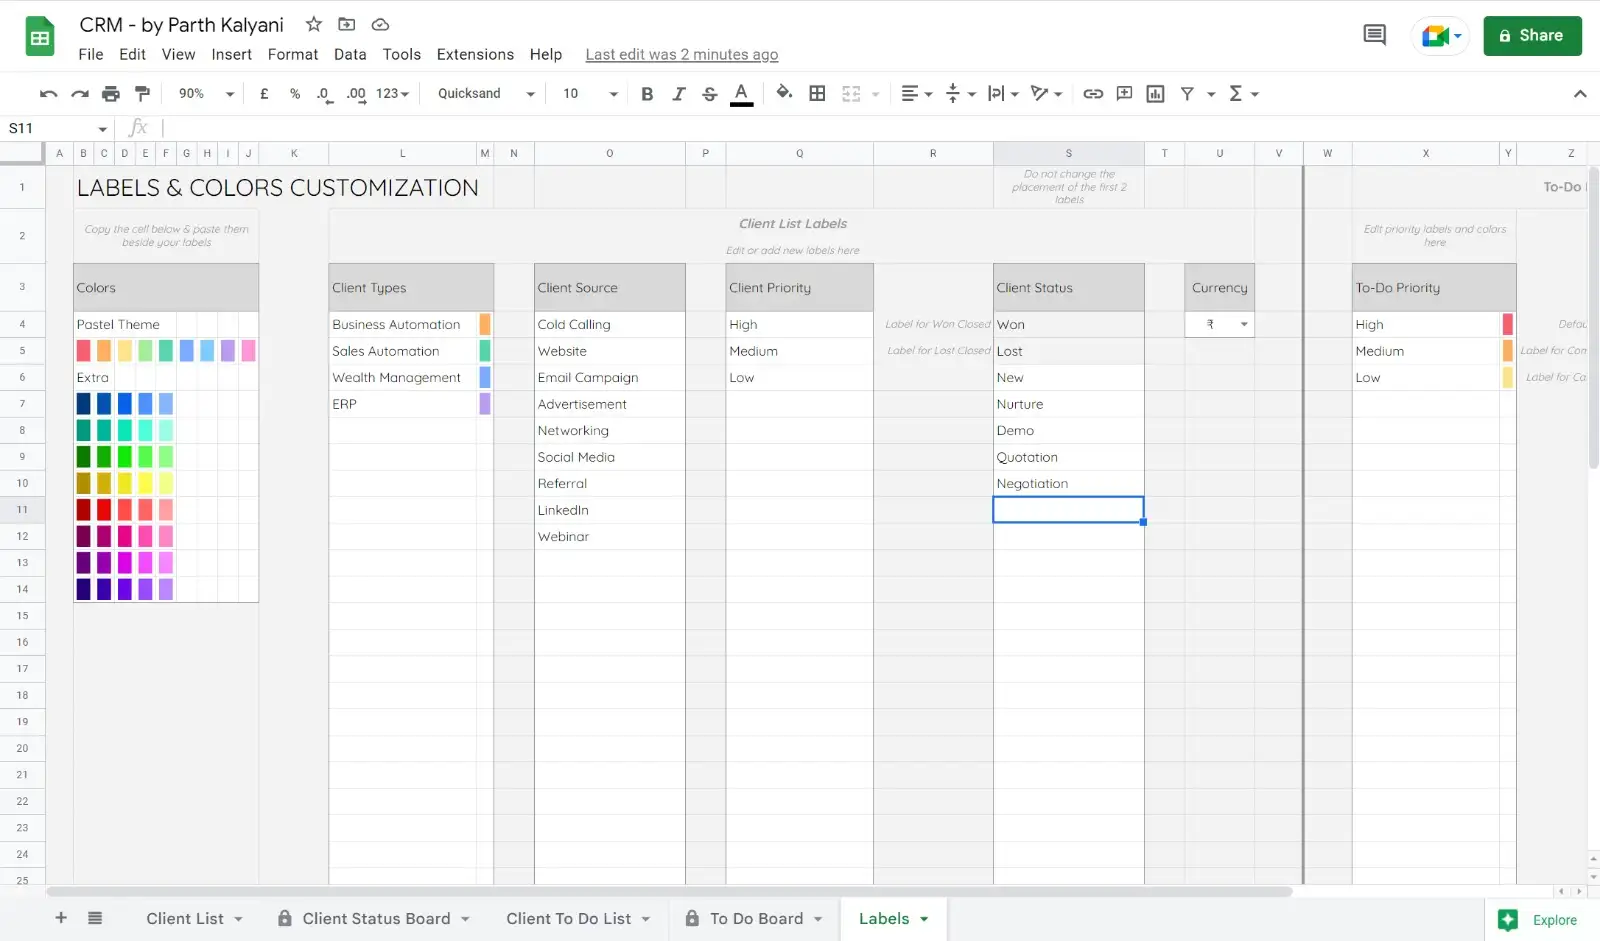The width and height of the screenshot is (1600, 941).
Task: Print the spreadsheet via printer icon
Action: (x=111, y=94)
